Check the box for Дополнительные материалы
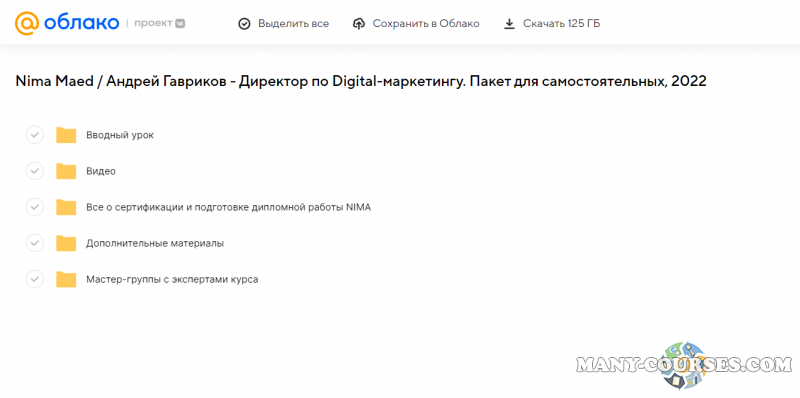 click(x=35, y=243)
